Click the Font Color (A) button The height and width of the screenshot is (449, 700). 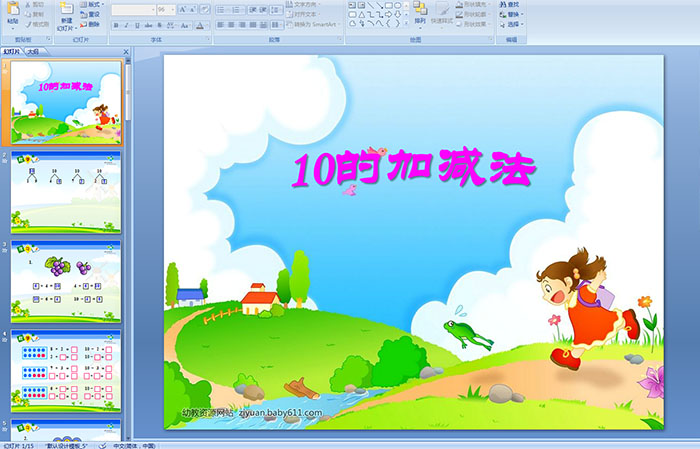click(200, 25)
